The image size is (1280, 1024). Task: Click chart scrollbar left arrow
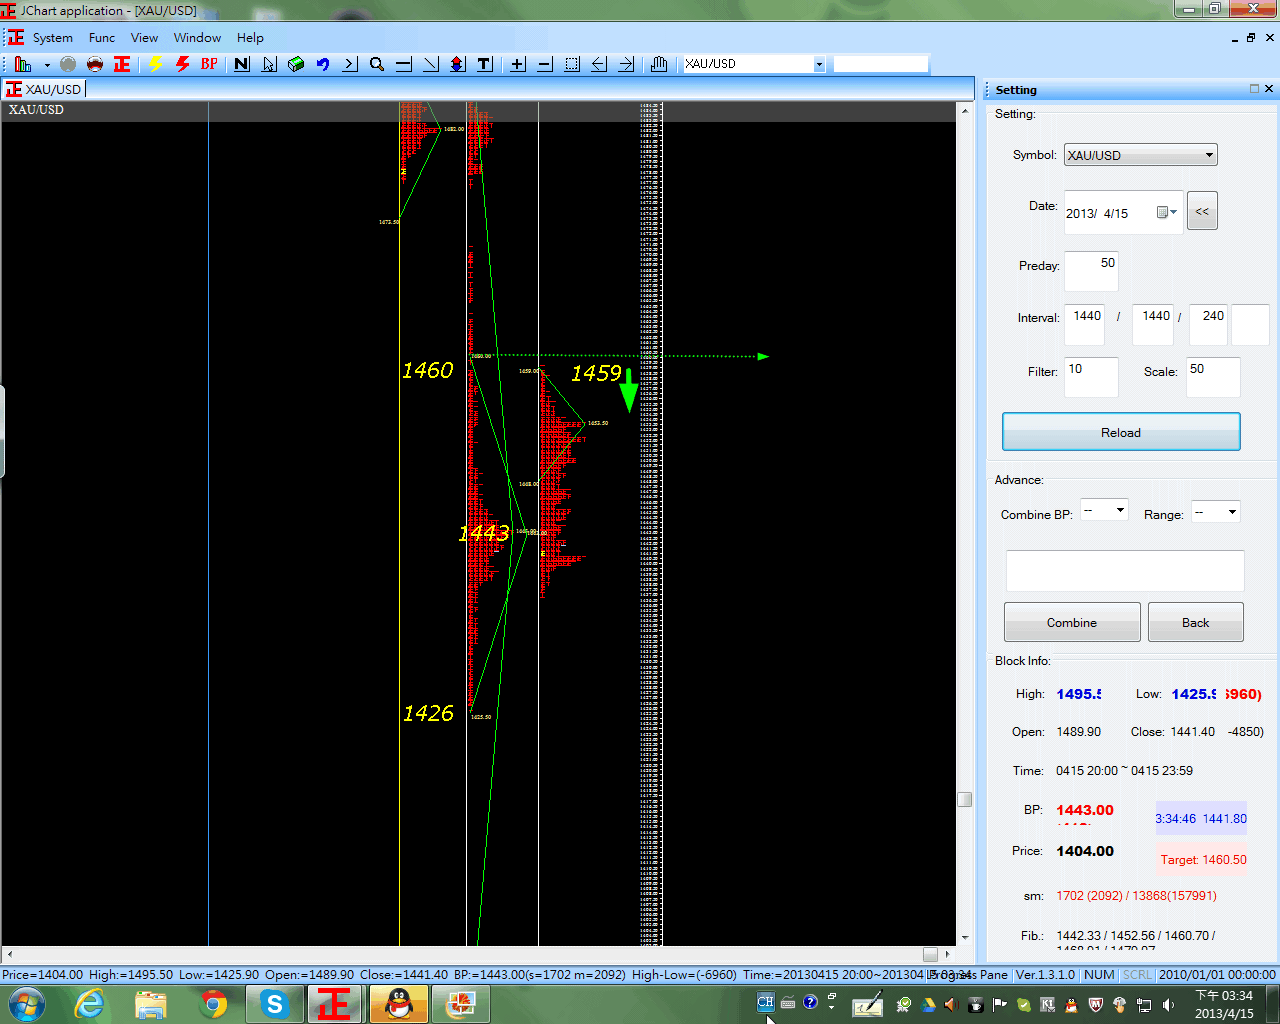point(10,954)
